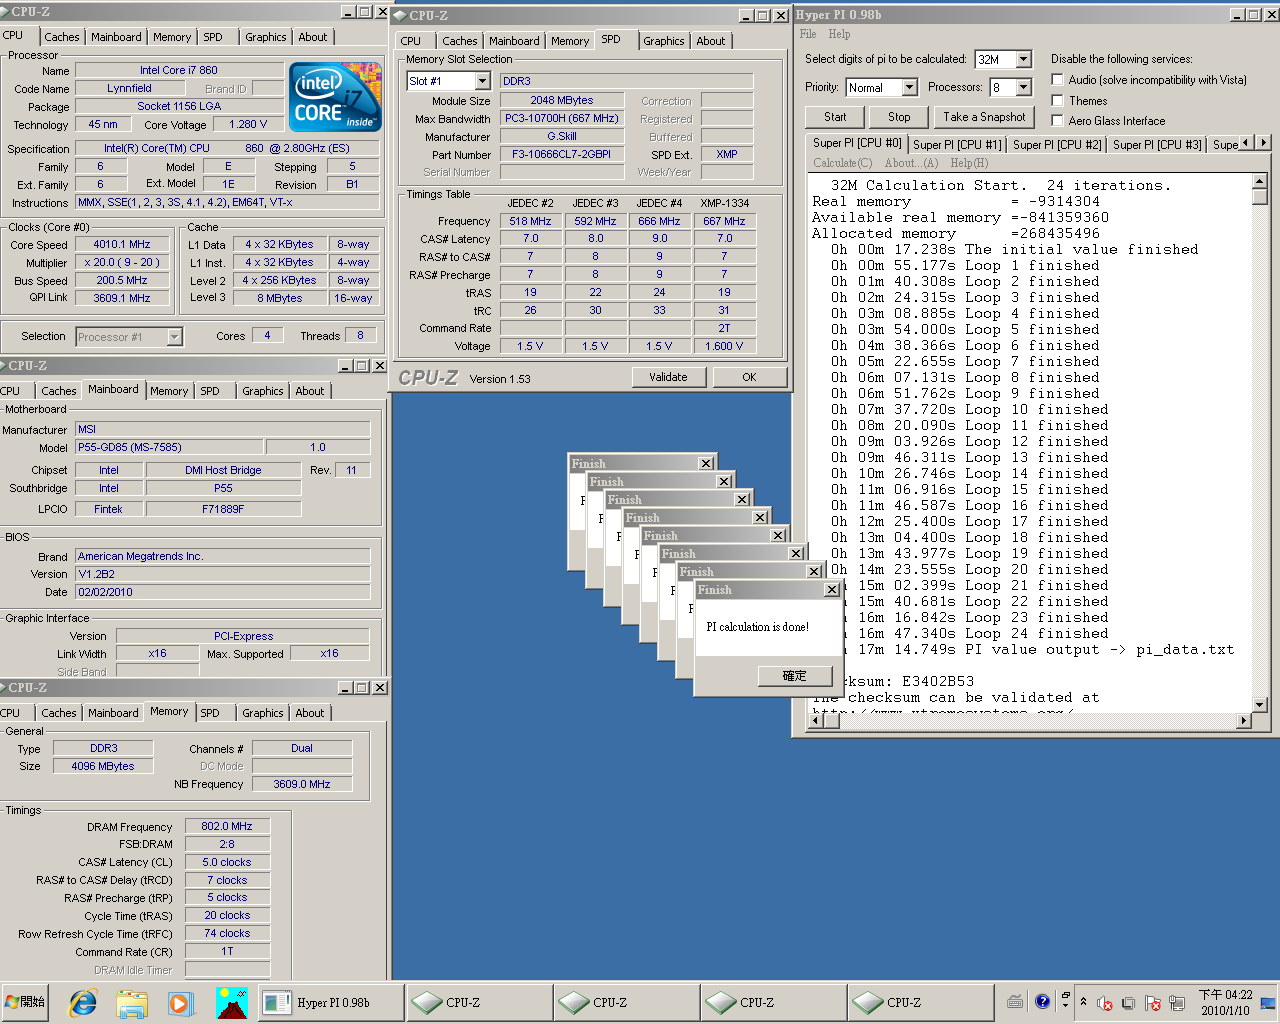The image size is (1280, 1024).
Task: Click the Super PI volcano taskbar icon
Action: (231, 1002)
